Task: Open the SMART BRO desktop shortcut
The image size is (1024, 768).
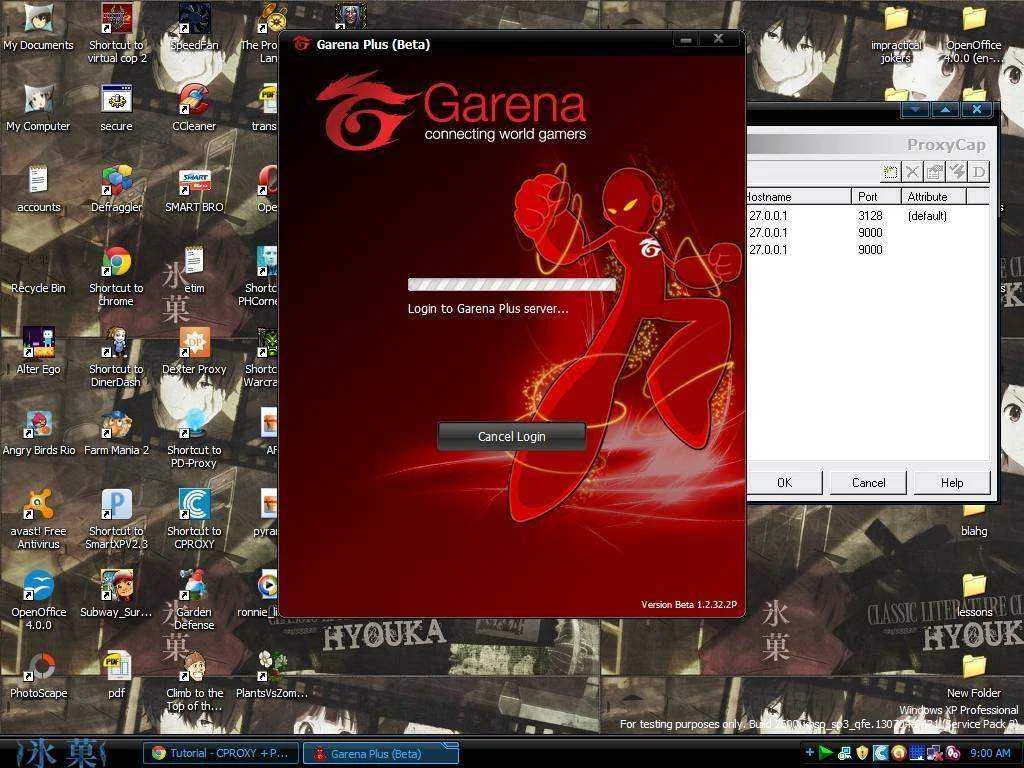Action: click(194, 189)
